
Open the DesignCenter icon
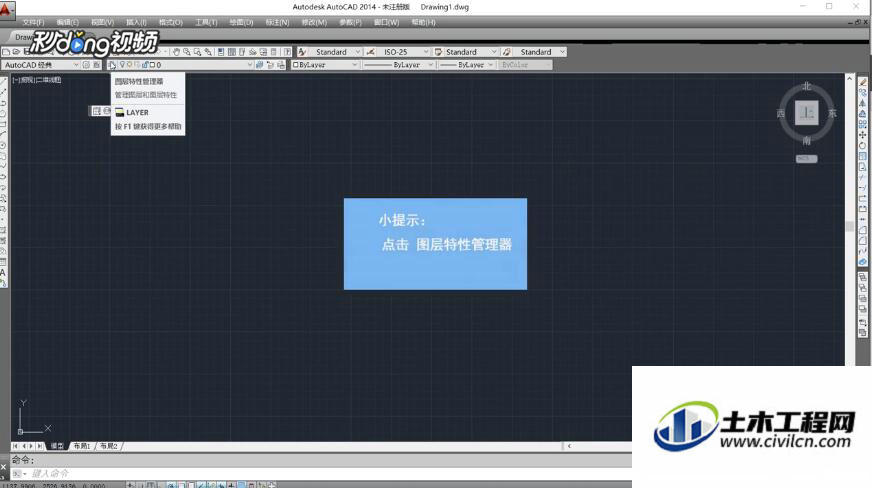pos(232,52)
